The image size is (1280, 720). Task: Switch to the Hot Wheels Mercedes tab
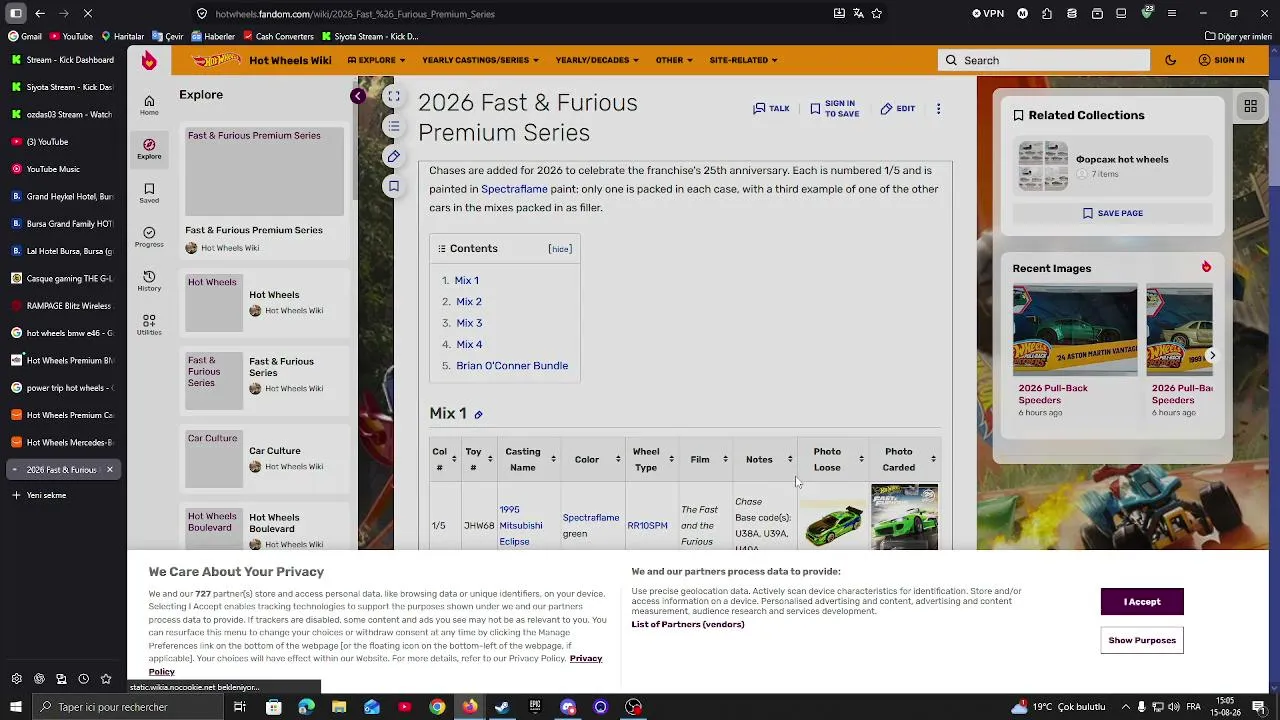tap(62, 442)
